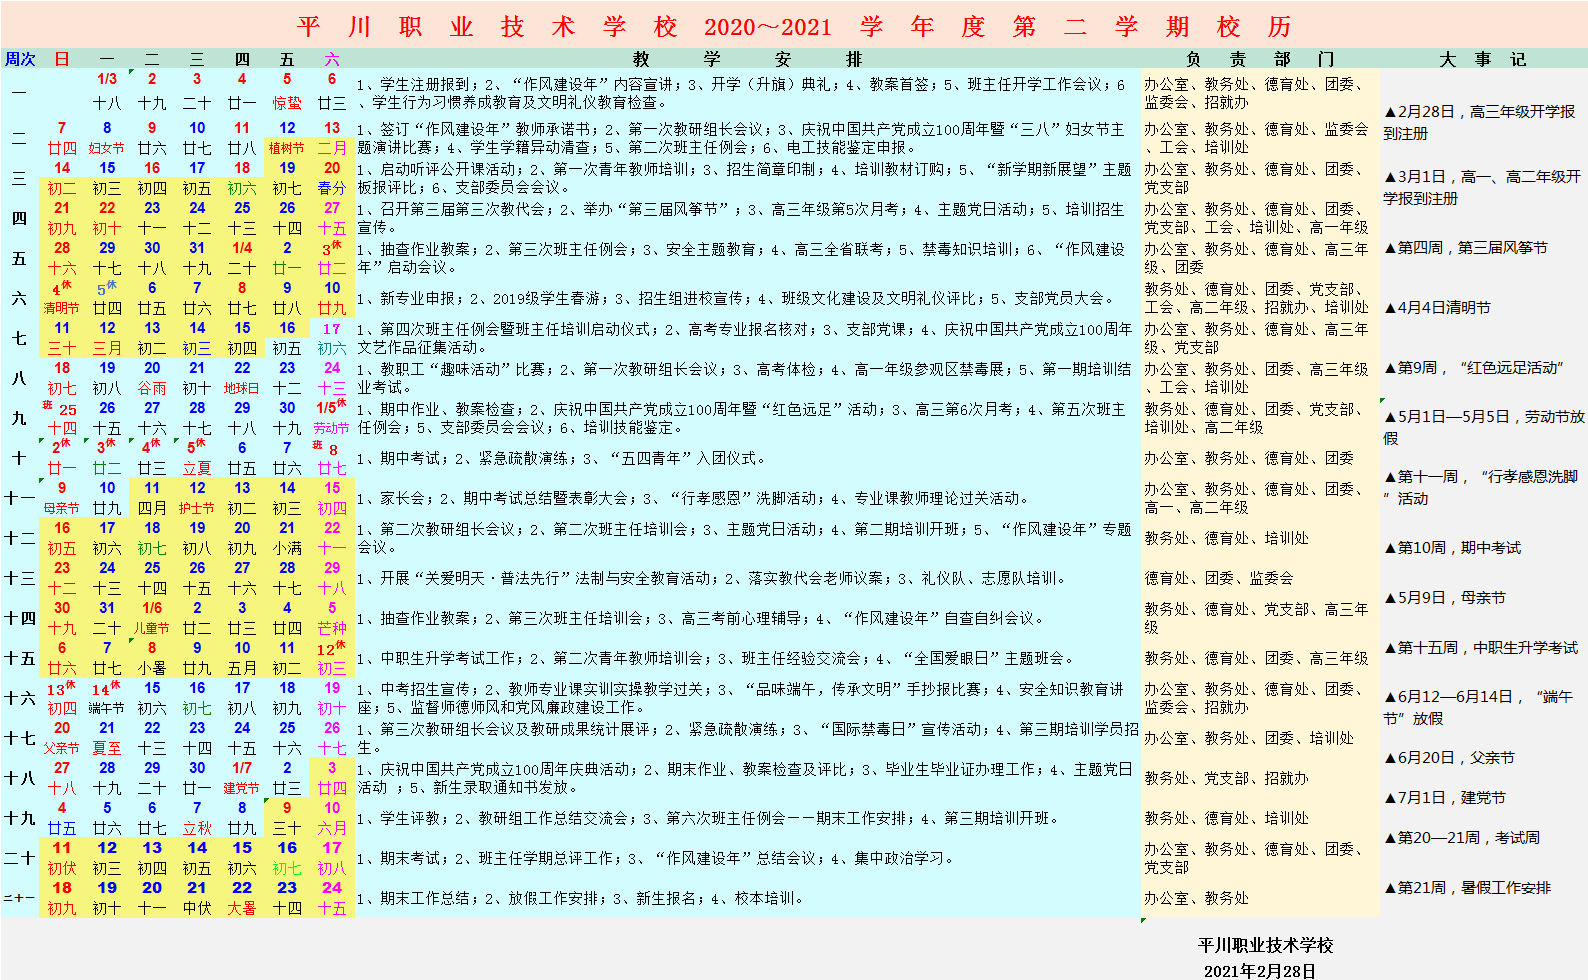Click the teaching plan starting 开展关爱明天·普法先行
Image resolution: width=1588 pixels, height=980 pixels.
(748, 578)
